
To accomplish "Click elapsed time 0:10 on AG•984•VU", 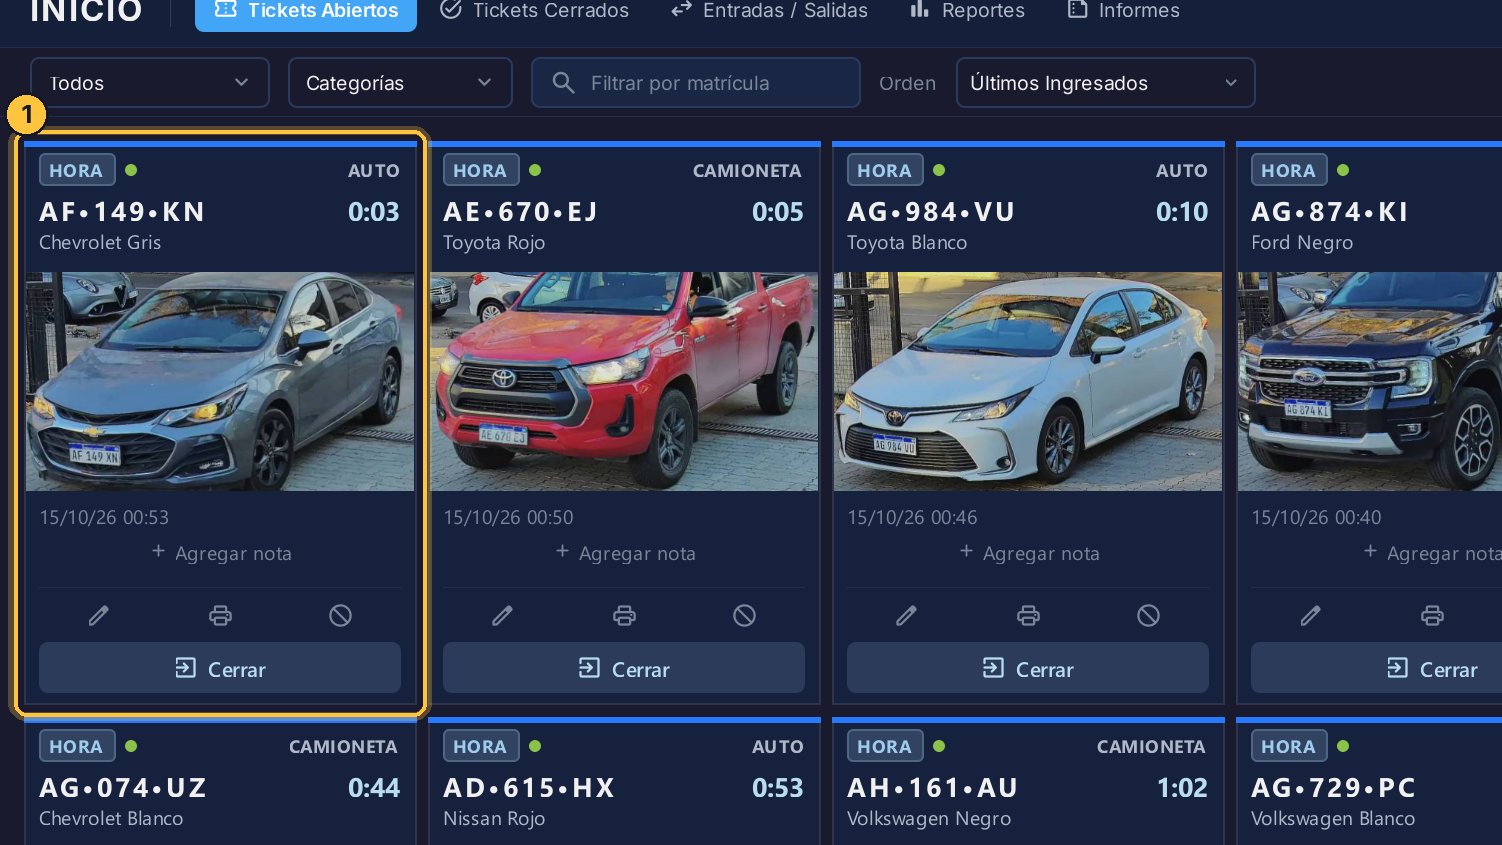I will pos(1181,212).
